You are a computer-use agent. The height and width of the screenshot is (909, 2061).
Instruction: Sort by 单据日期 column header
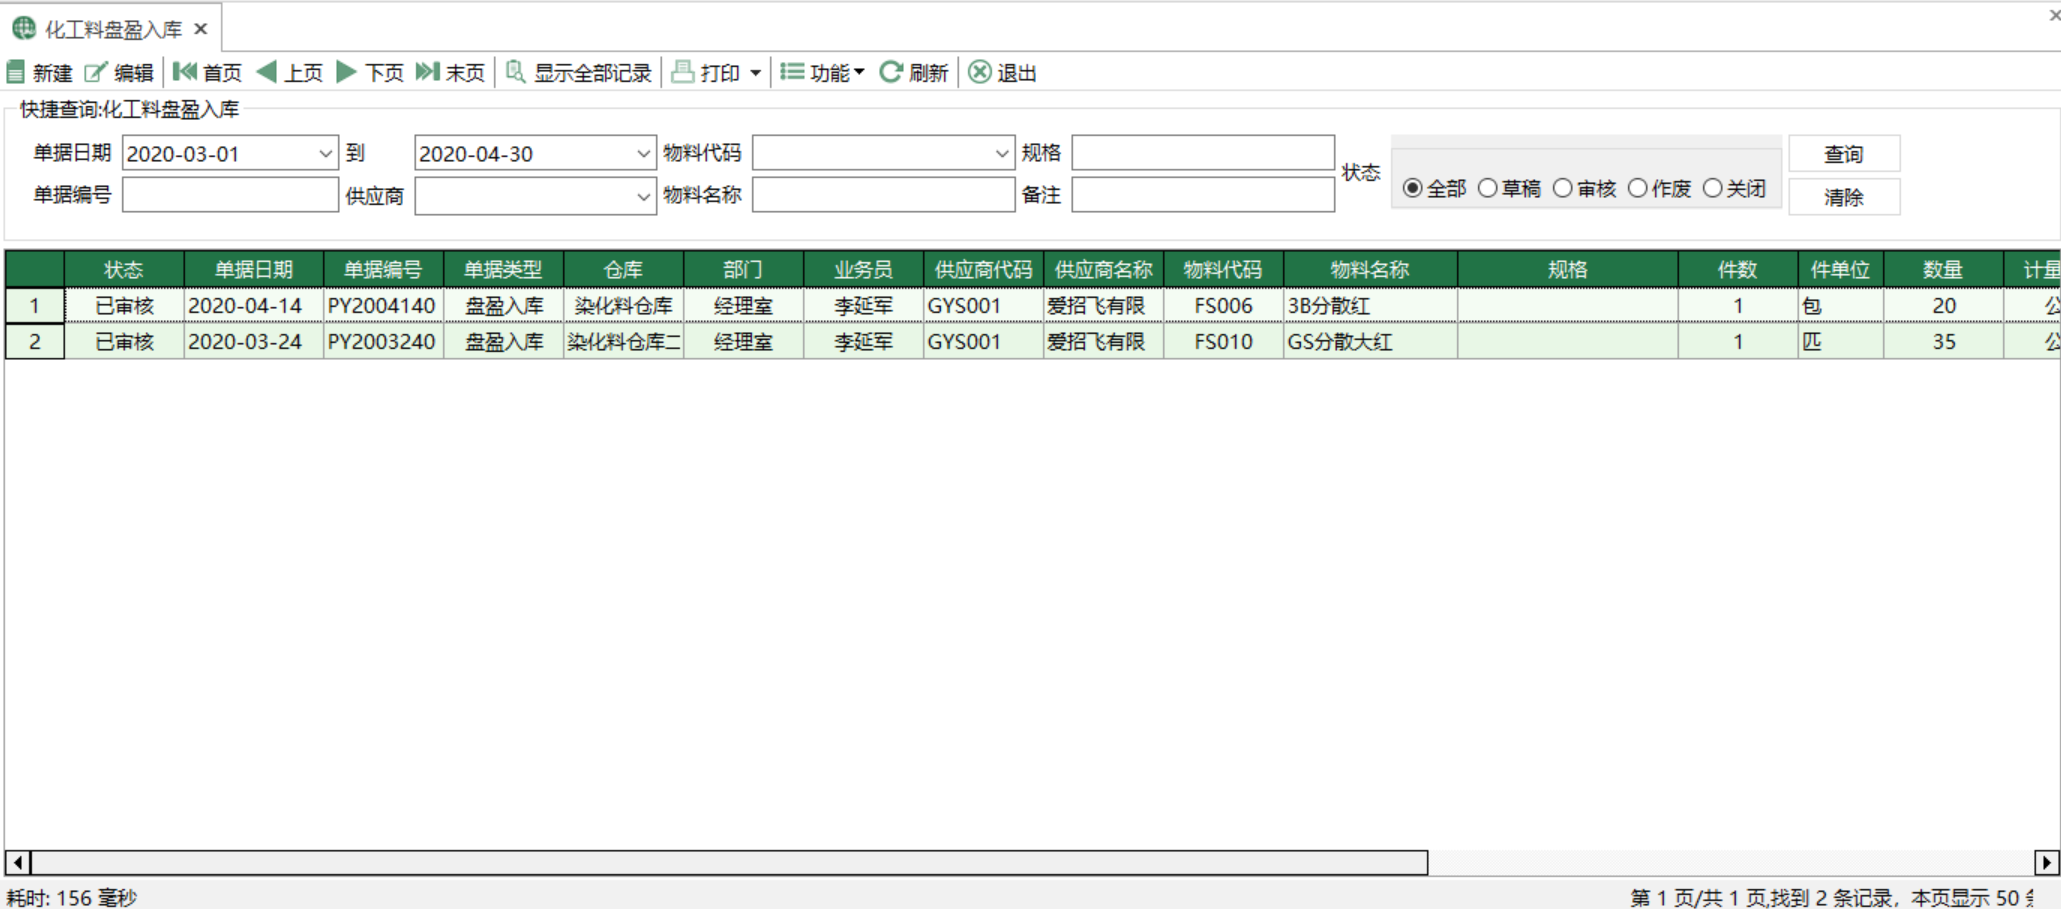254,270
